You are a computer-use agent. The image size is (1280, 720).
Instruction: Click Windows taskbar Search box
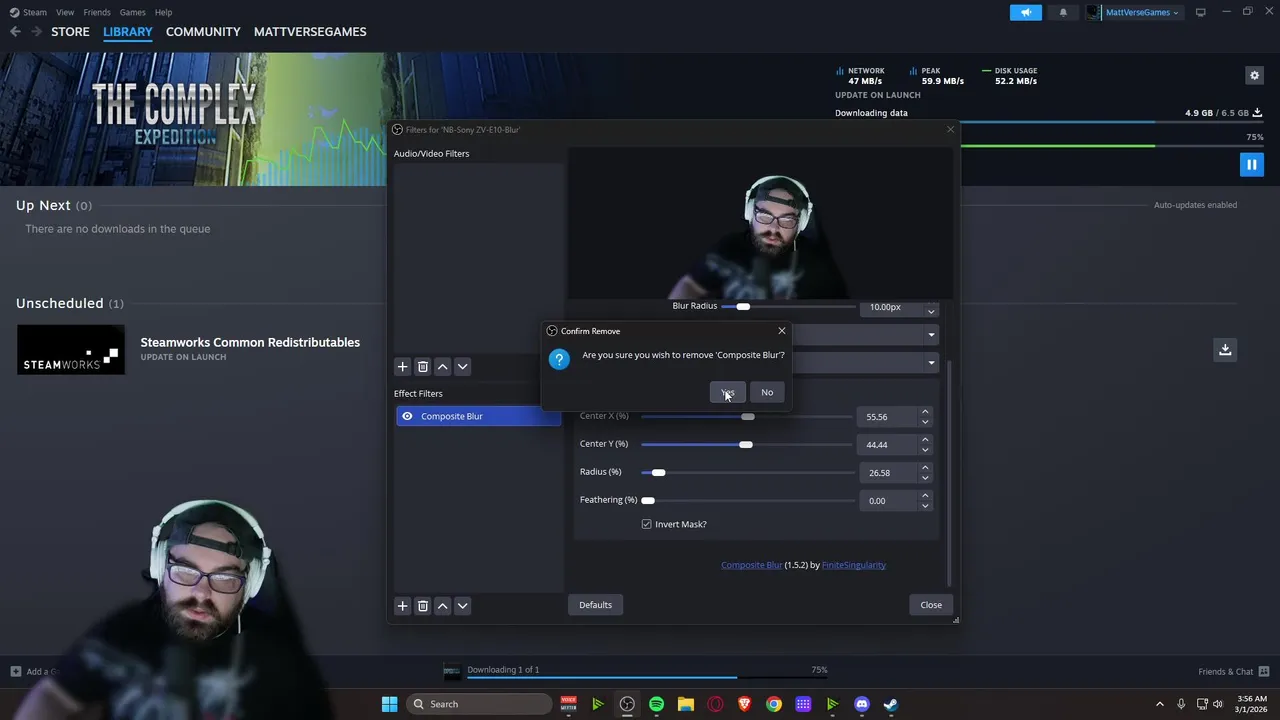tap(480, 704)
